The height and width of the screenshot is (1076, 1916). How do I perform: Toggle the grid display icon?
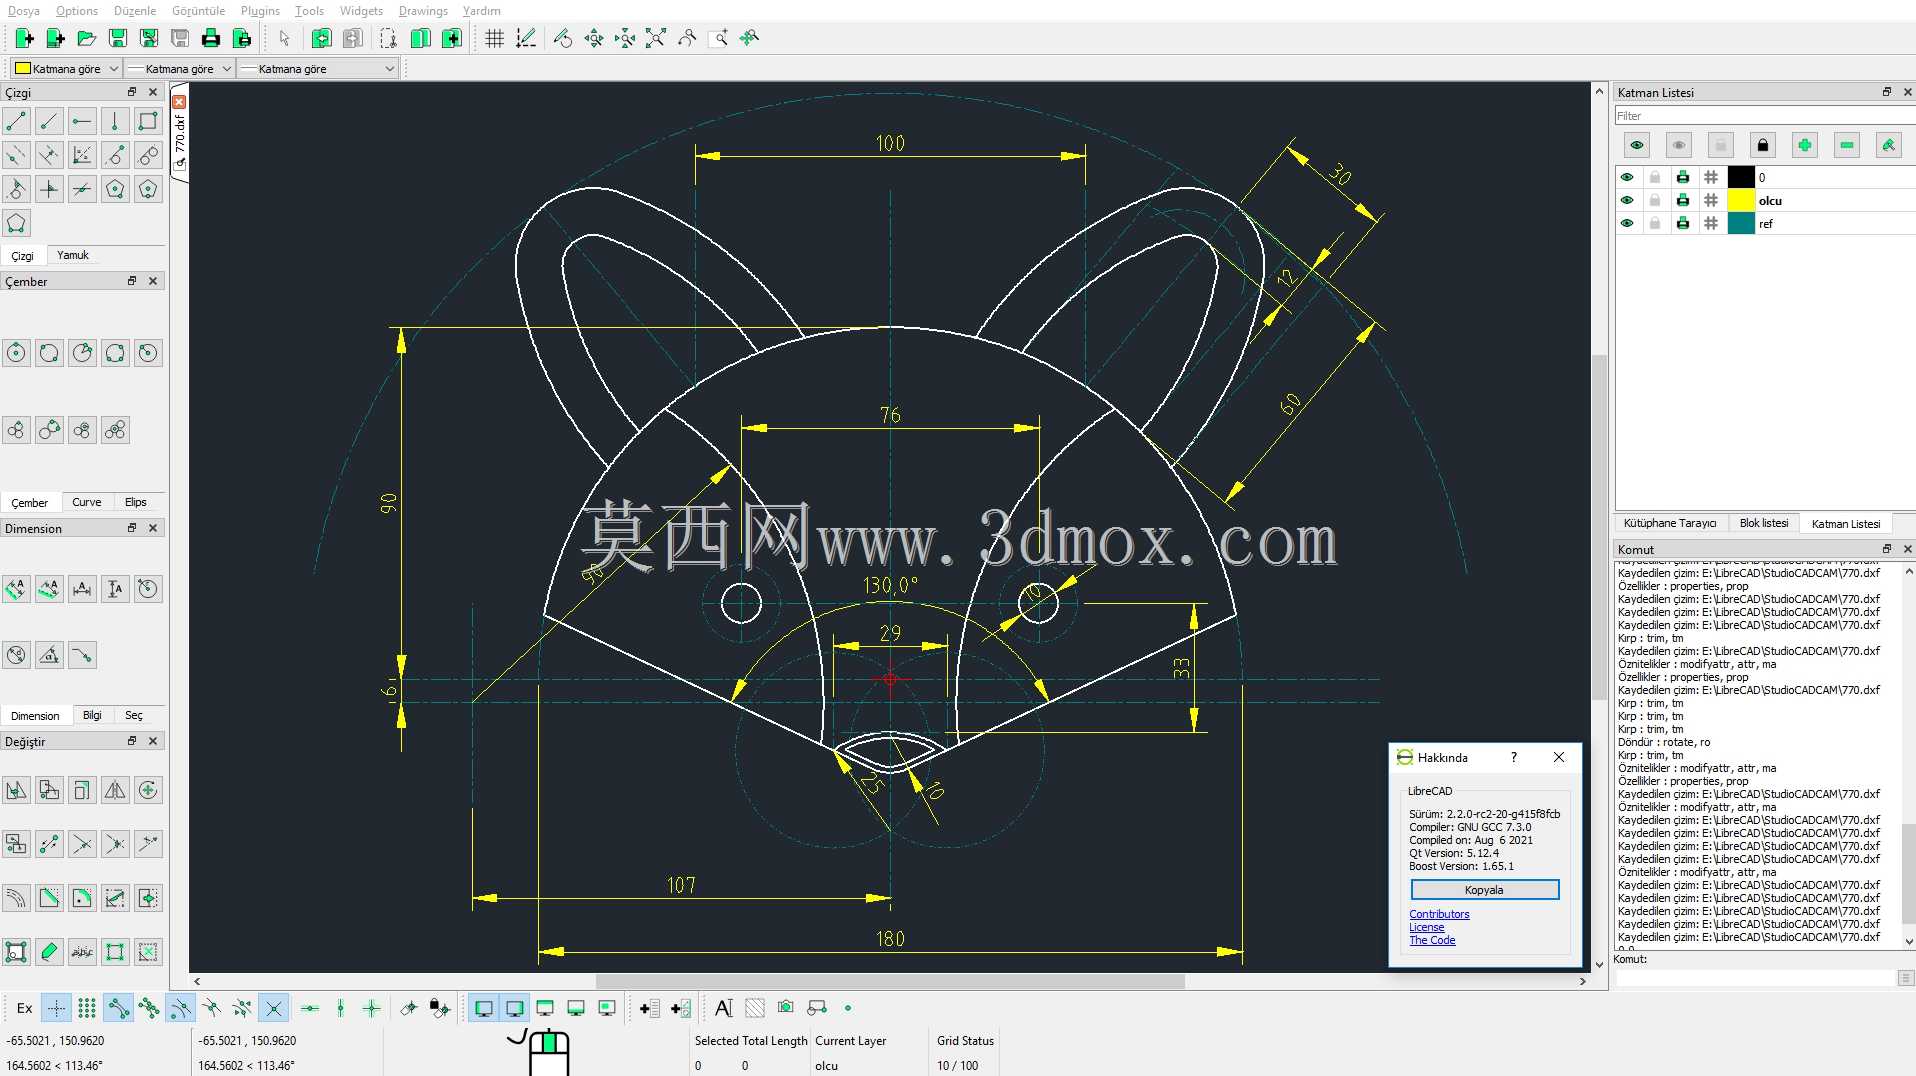494,38
